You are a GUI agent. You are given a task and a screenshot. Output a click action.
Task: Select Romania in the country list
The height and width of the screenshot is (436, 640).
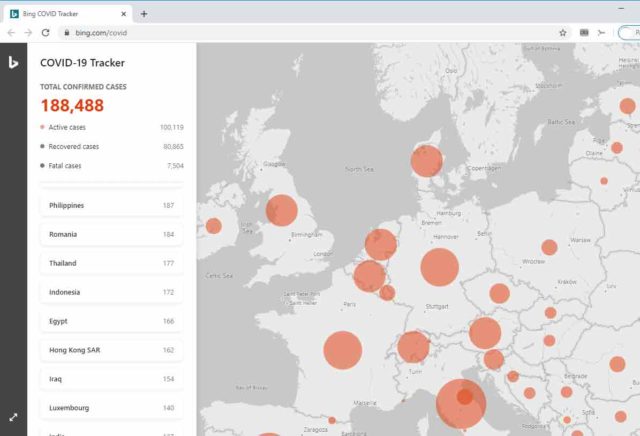111,234
